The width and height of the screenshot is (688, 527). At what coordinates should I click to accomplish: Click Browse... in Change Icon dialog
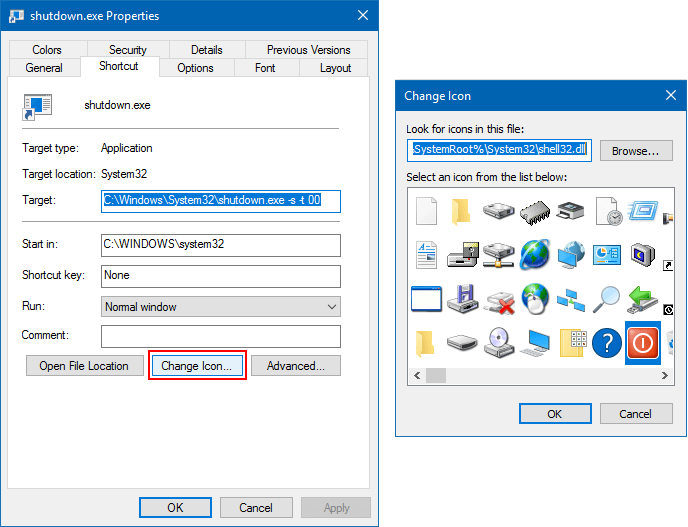[636, 151]
